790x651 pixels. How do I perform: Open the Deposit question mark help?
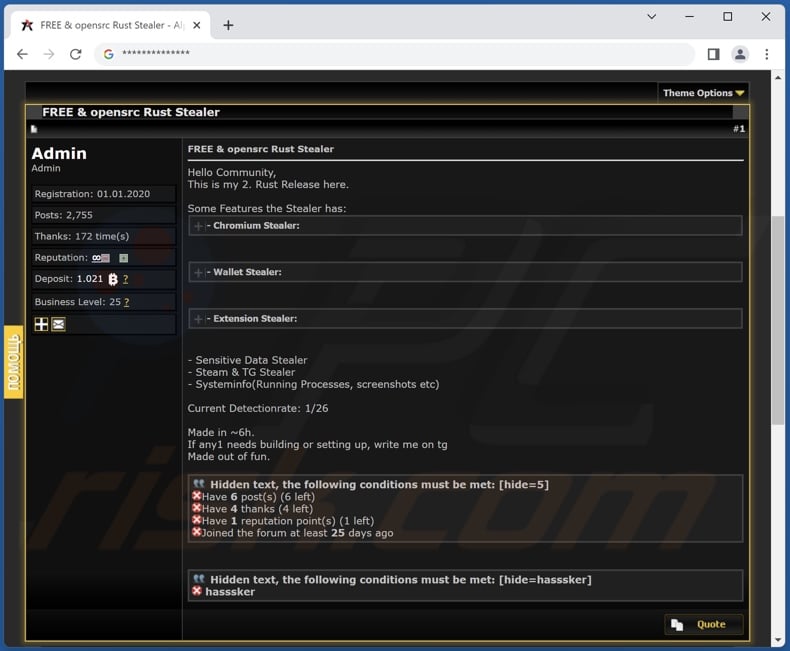tap(125, 279)
